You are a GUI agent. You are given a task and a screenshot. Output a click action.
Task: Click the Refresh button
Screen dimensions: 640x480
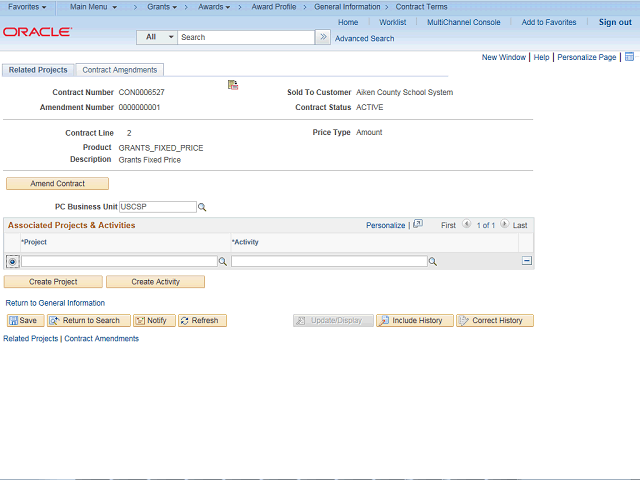[202, 320]
